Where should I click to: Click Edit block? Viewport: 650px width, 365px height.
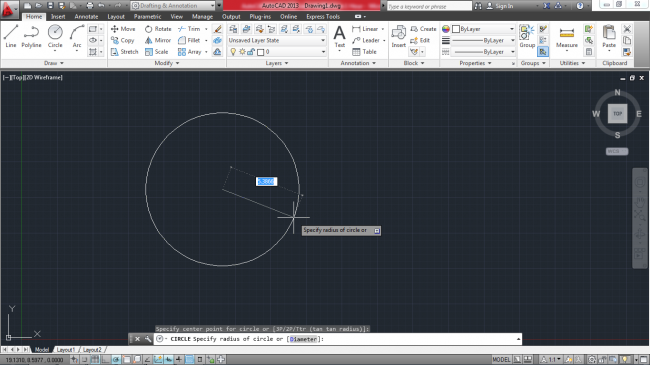[x=420, y=41]
